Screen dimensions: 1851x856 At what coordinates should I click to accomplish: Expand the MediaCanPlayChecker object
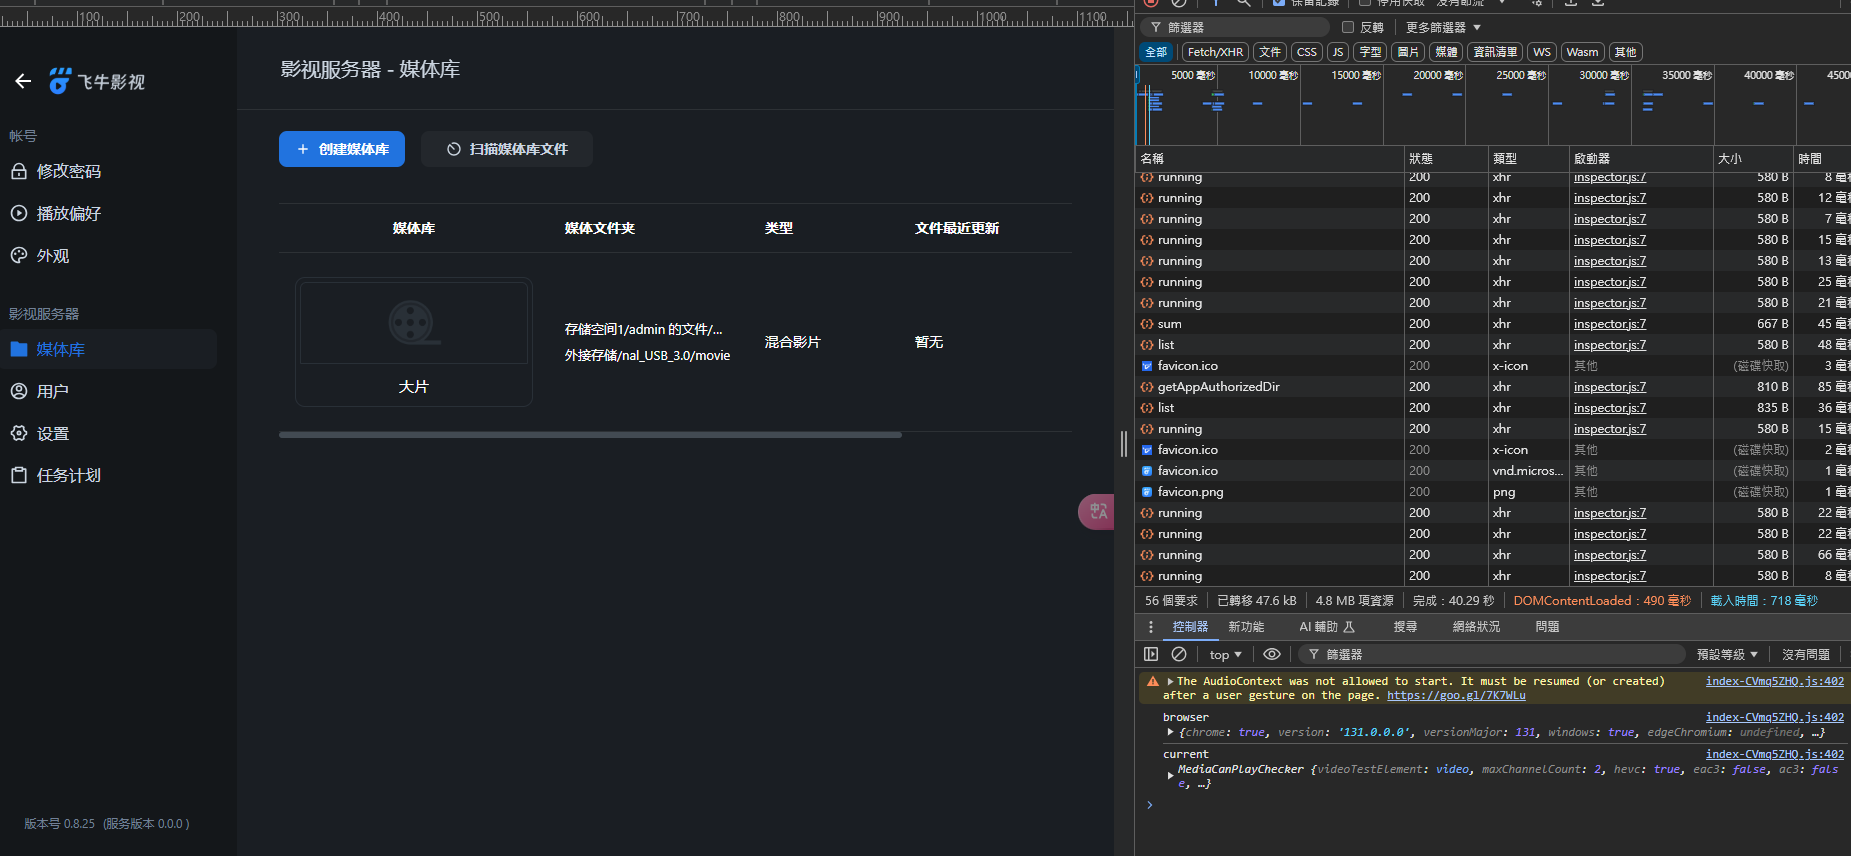[1170, 775]
